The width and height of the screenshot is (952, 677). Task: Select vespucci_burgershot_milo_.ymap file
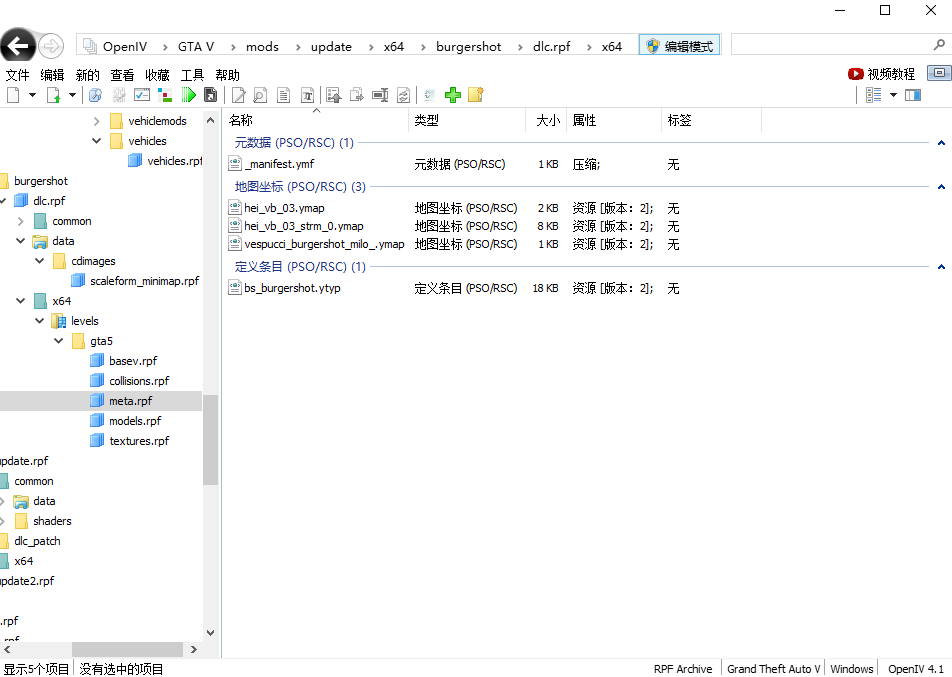324,244
